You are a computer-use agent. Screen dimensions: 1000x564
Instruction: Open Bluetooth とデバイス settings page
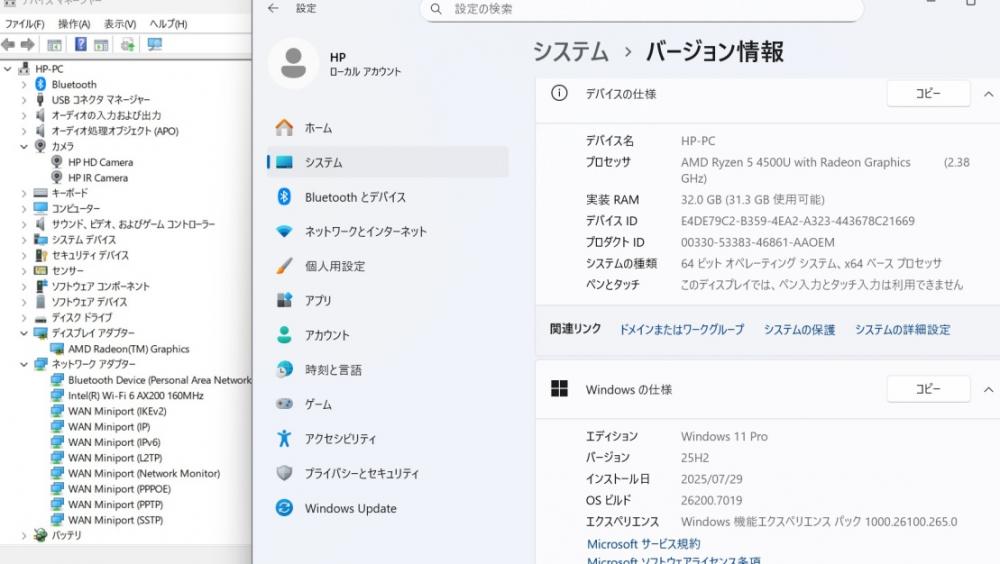pos(387,197)
